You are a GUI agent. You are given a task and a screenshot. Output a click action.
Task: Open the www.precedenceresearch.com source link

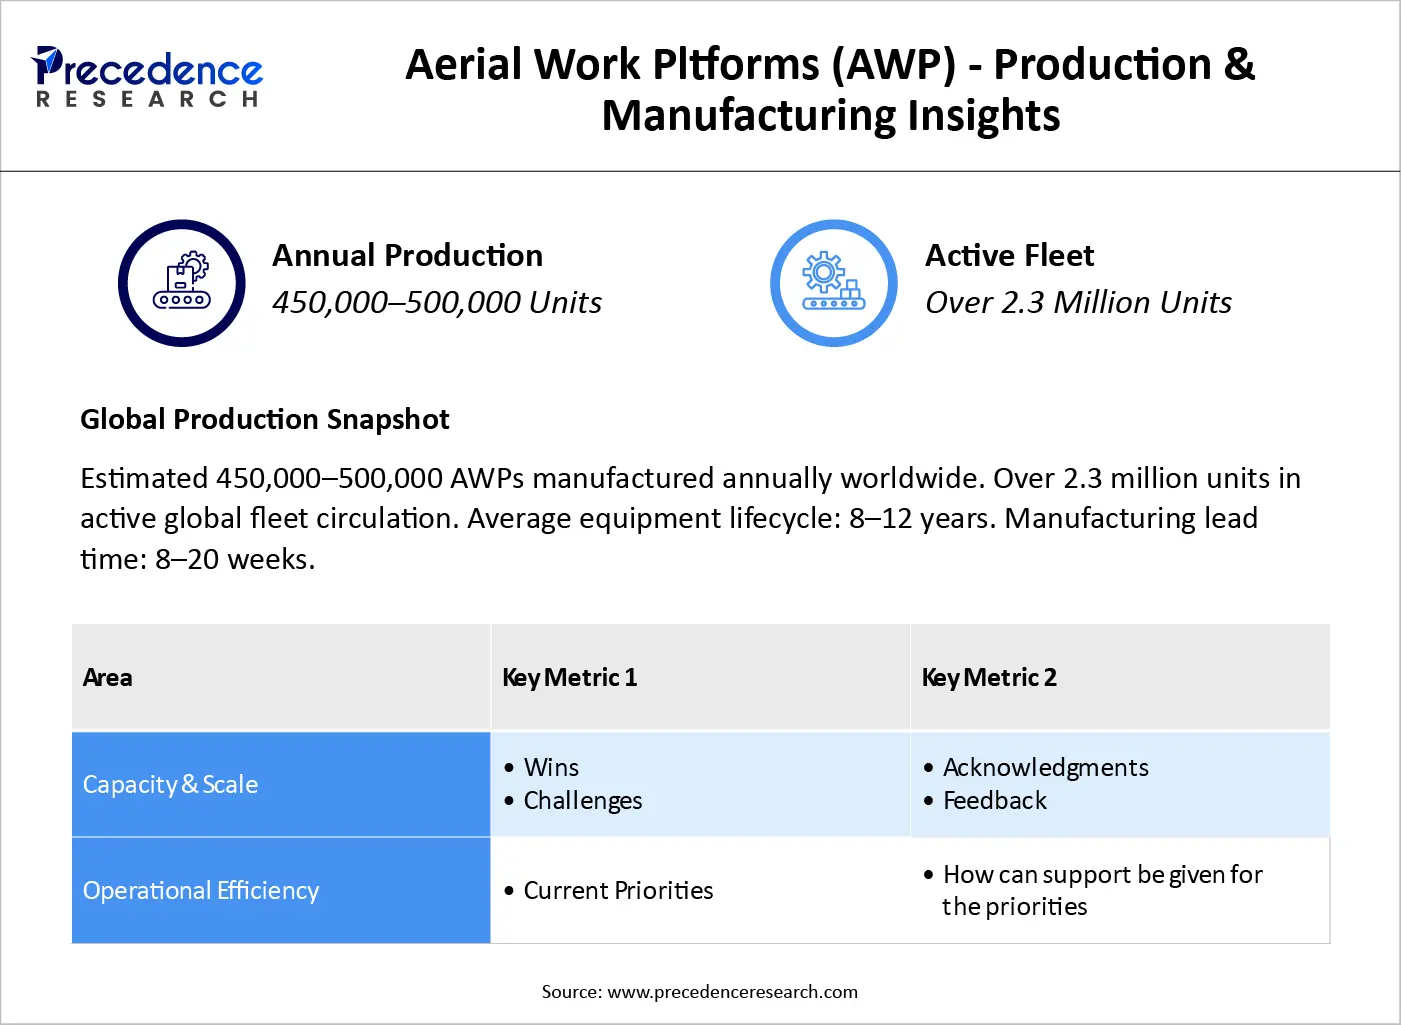[700, 991]
